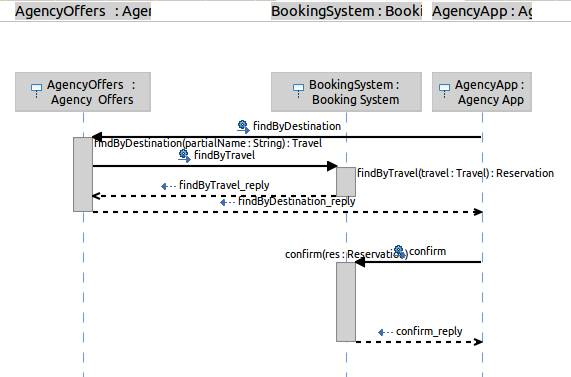Select the Booking System lifeline header box
Screen dimensions: 571x377
point(346,92)
